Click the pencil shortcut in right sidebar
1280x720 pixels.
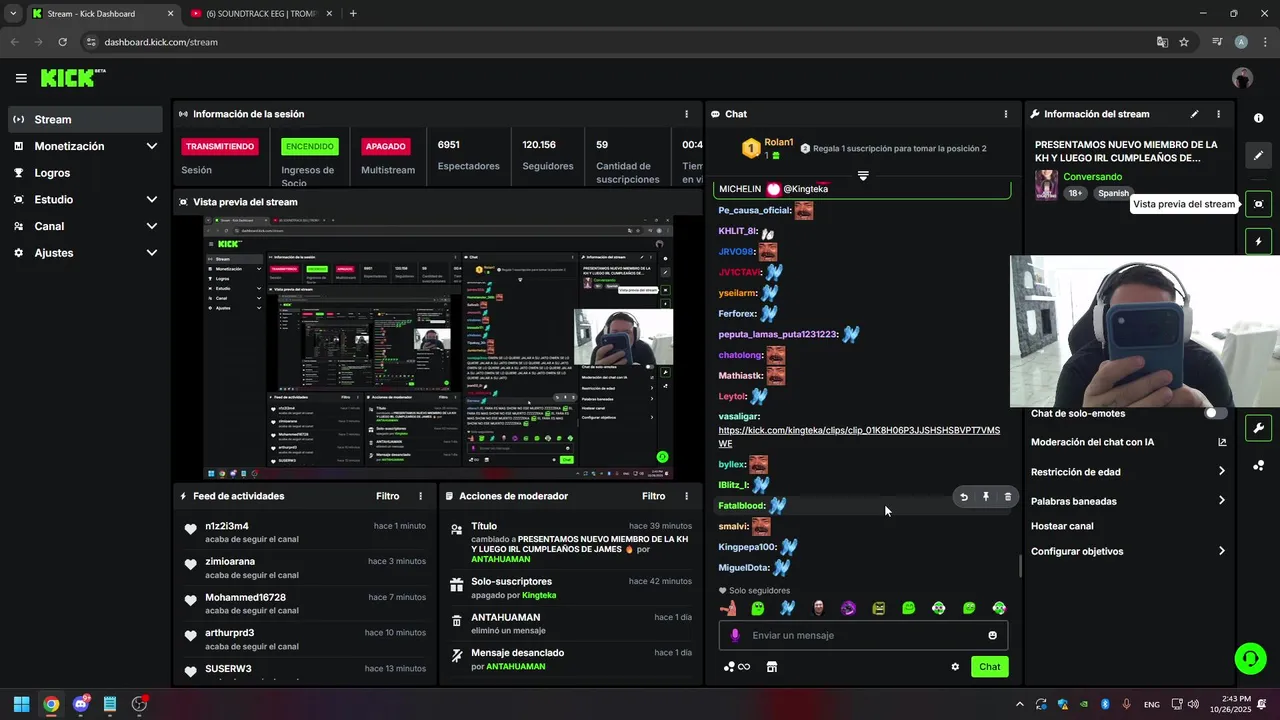click(1258, 156)
